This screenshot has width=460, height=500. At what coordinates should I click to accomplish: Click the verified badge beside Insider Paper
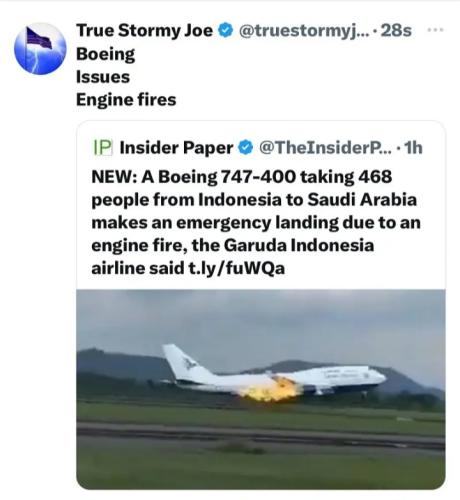click(246, 148)
